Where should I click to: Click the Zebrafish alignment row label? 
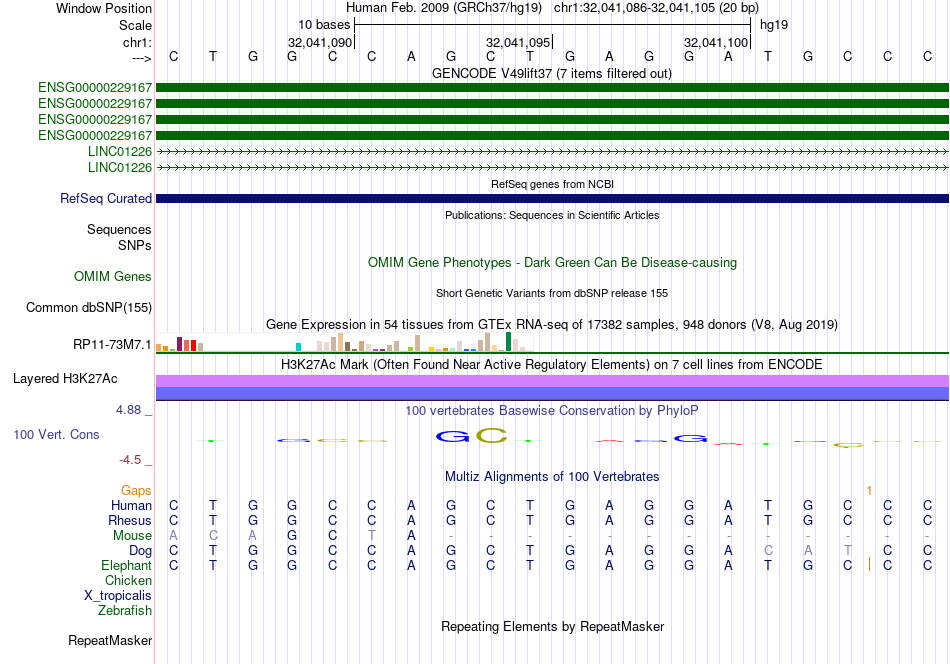tap(125, 611)
